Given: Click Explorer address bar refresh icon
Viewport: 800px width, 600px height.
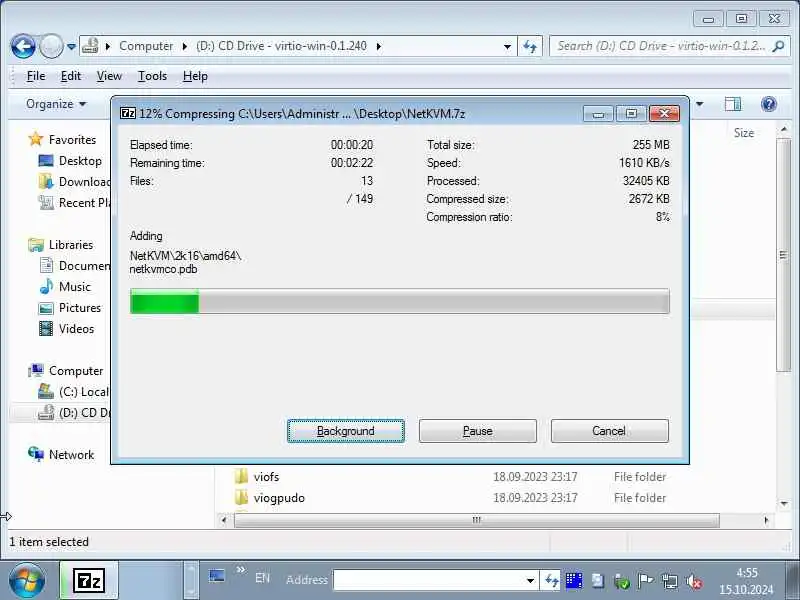Looking at the screenshot, I should [x=530, y=46].
